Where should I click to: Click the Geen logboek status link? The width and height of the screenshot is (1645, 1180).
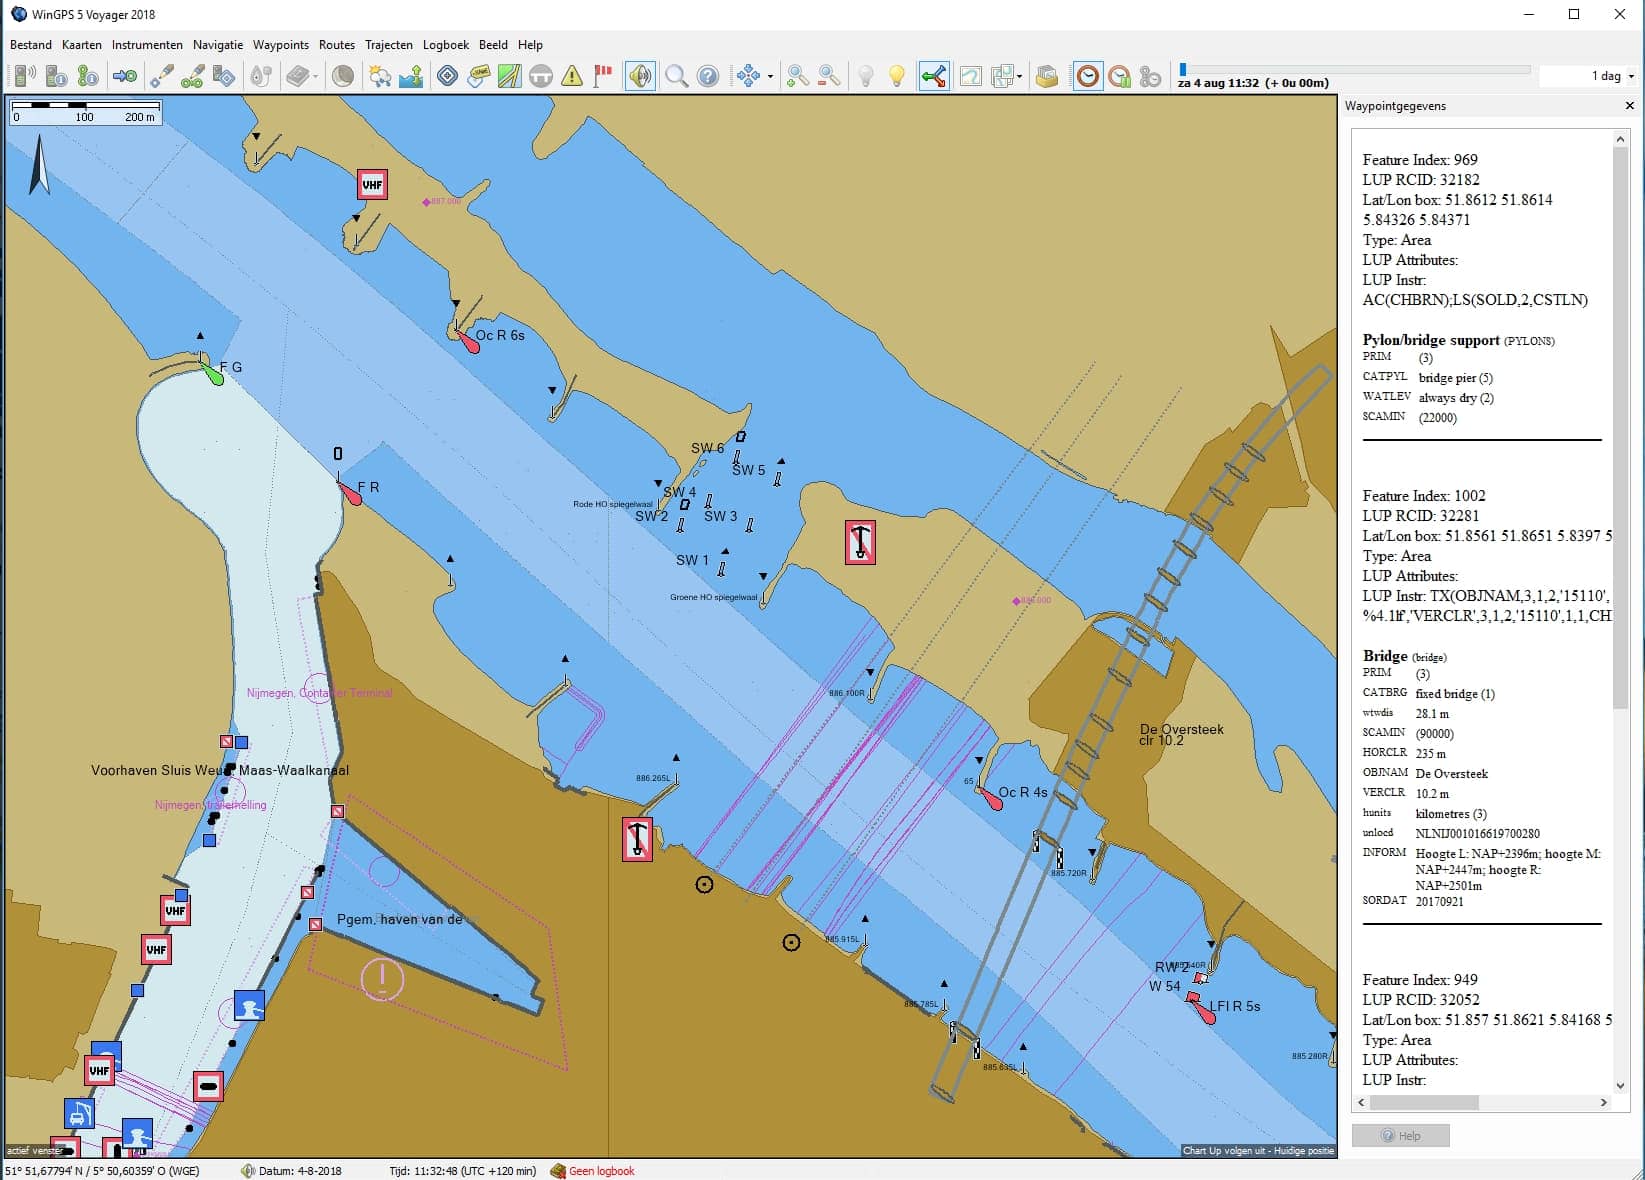[601, 1171]
